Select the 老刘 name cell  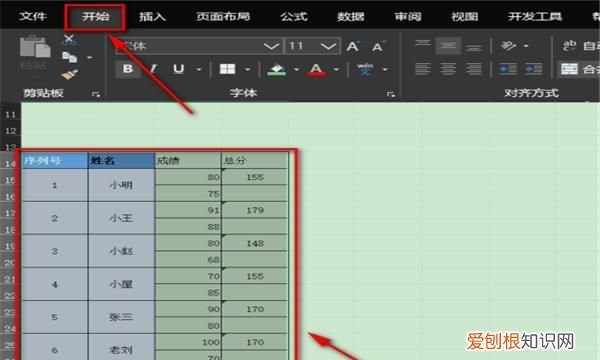[x=121, y=347]
